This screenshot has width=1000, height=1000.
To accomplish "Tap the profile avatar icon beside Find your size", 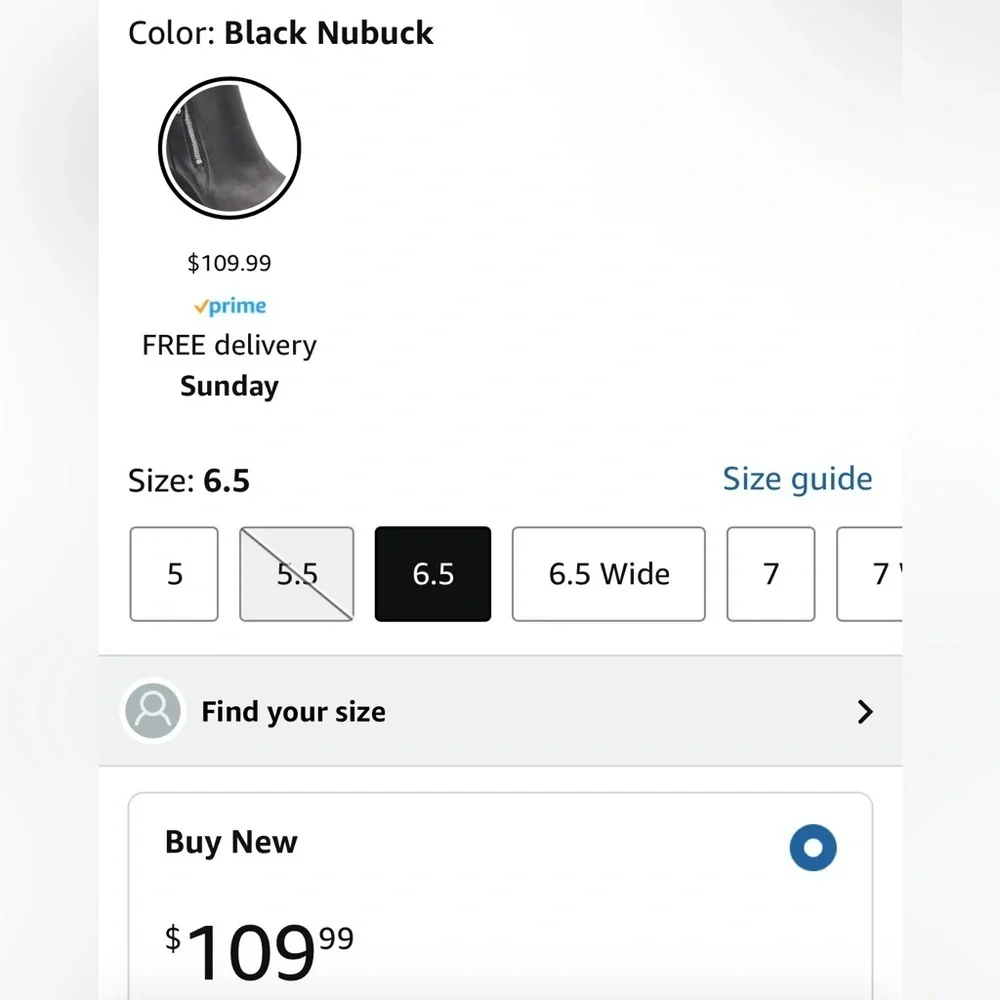I will pyautogui.click(x=153, y=710).
